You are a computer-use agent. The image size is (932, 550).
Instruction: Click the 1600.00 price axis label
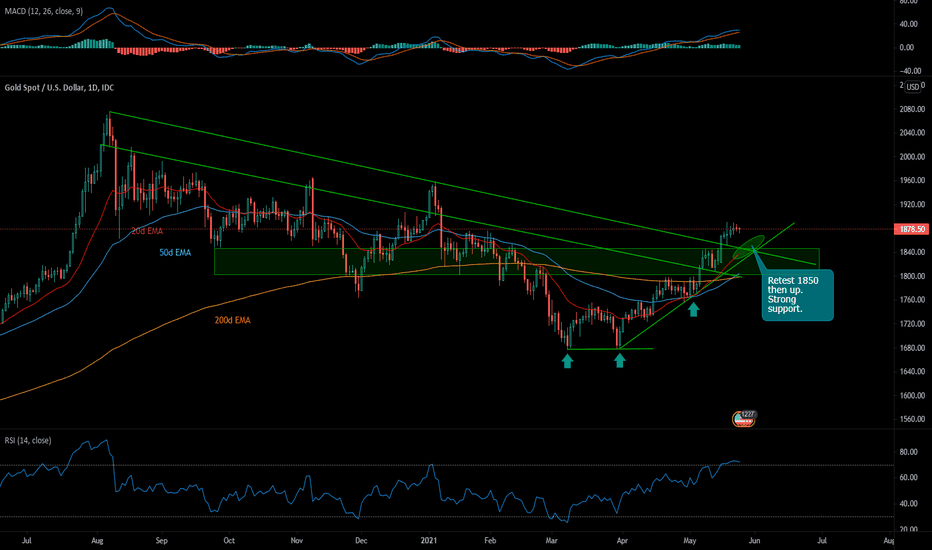[x=912, y=395]
